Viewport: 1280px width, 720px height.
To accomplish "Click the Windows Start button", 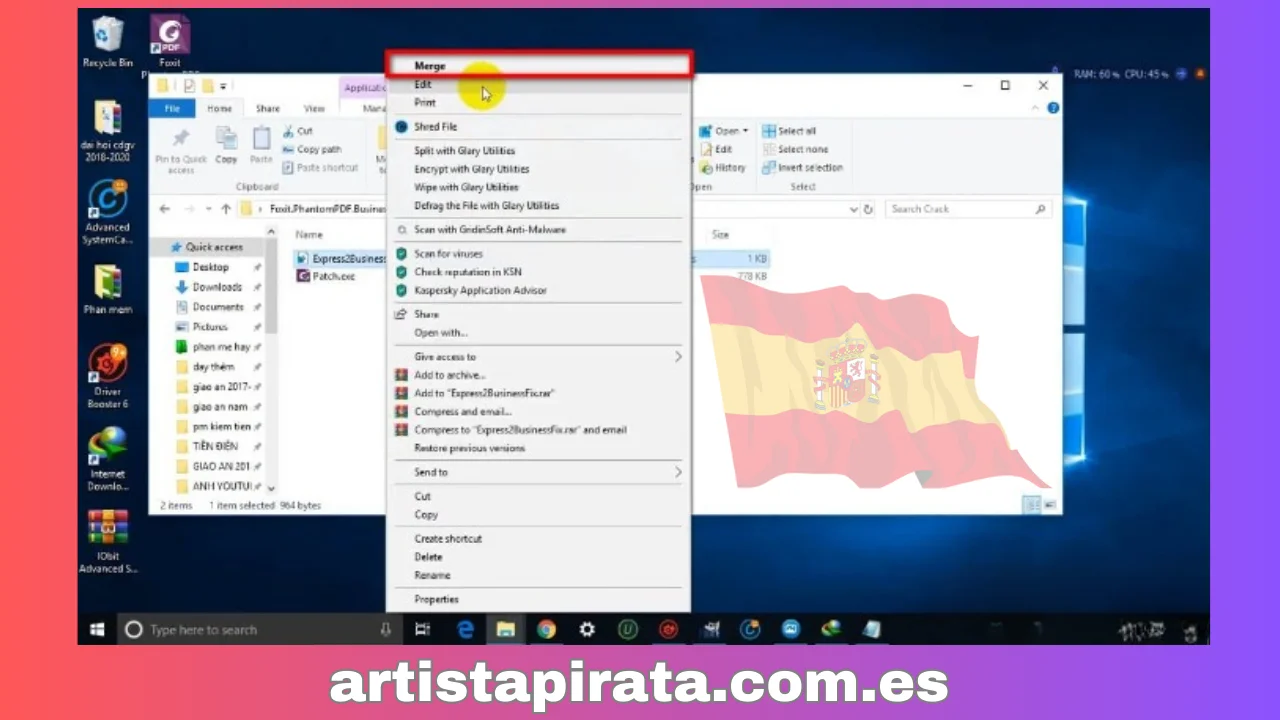I will click(97, 630).
